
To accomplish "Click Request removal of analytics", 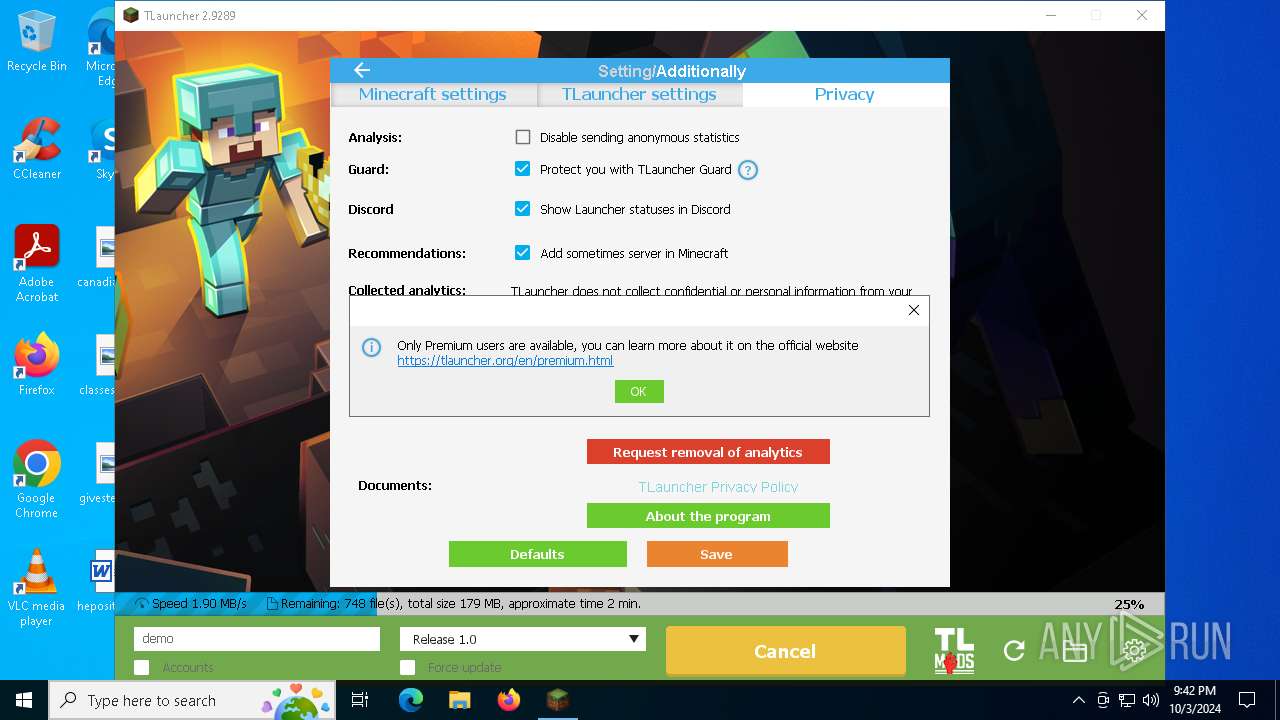I will (708, 452).
